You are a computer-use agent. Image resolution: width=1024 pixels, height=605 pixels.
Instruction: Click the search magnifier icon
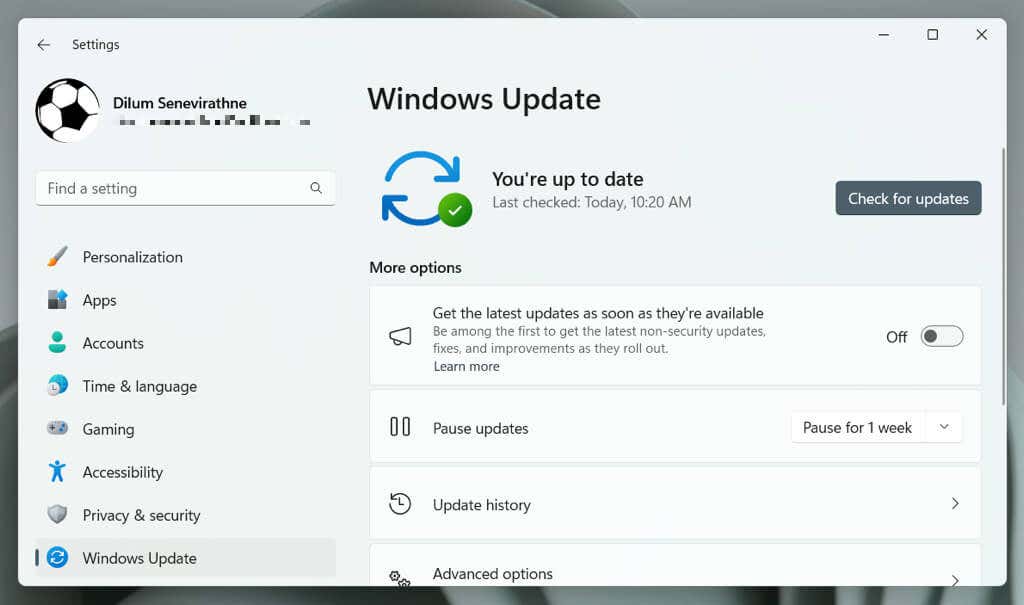[316, 188]
